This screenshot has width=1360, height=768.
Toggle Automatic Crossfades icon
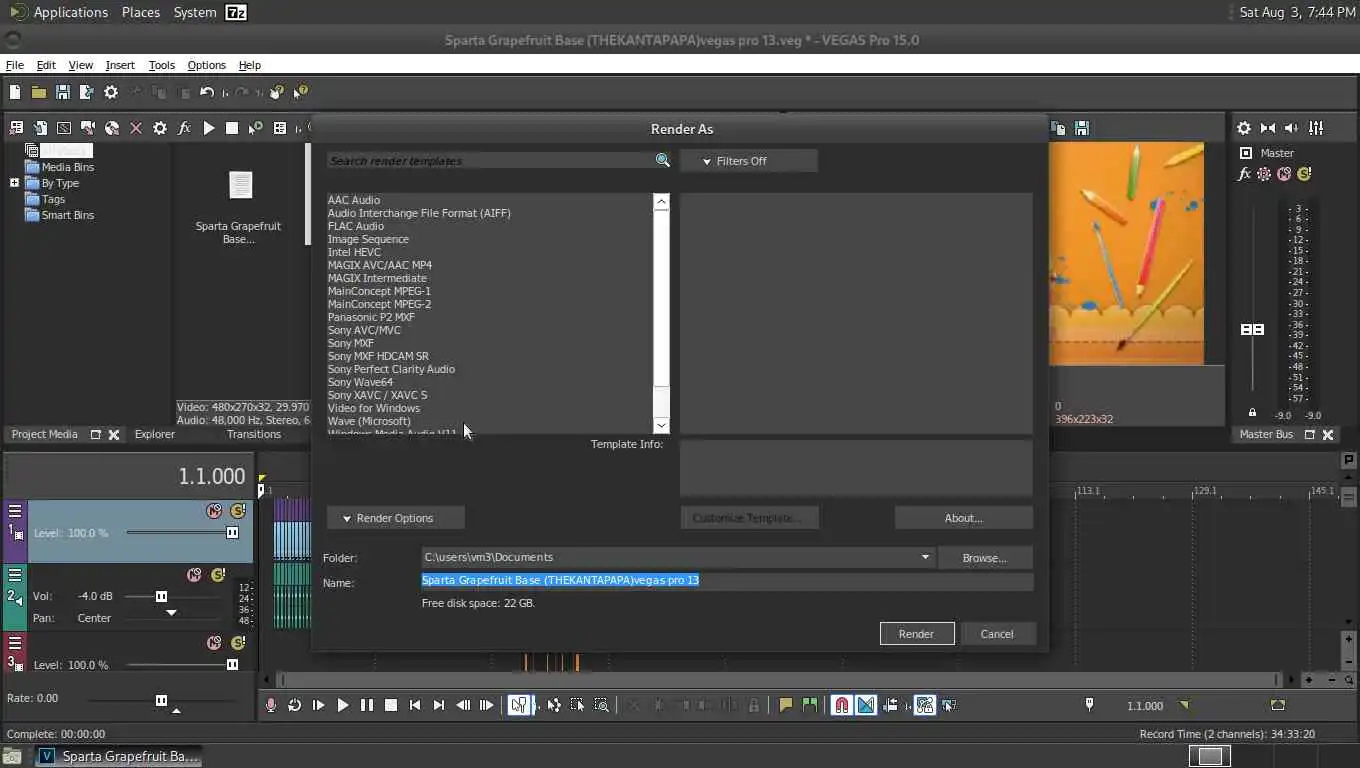coord(866,705)
